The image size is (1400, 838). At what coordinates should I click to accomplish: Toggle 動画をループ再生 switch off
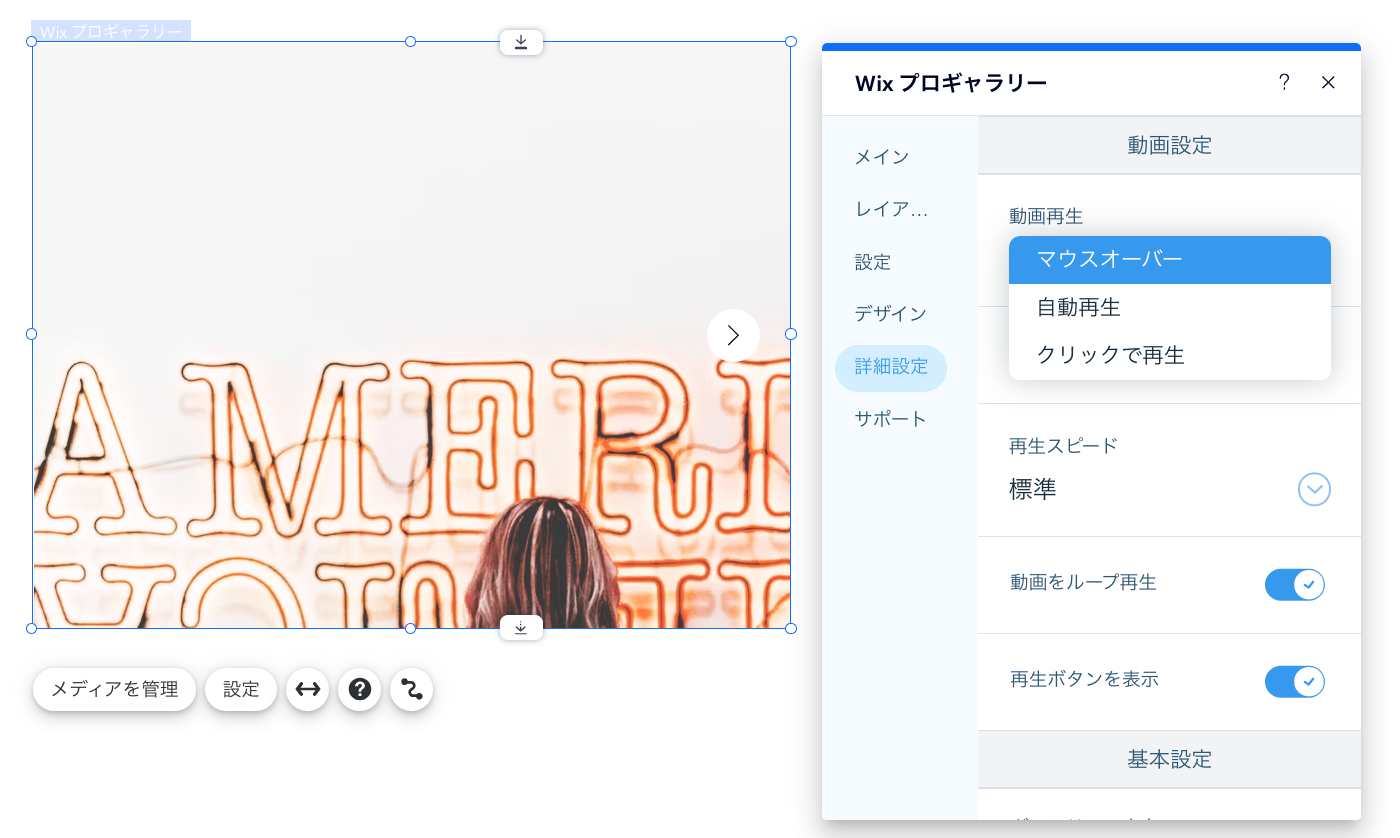(x=1294, y=584)
